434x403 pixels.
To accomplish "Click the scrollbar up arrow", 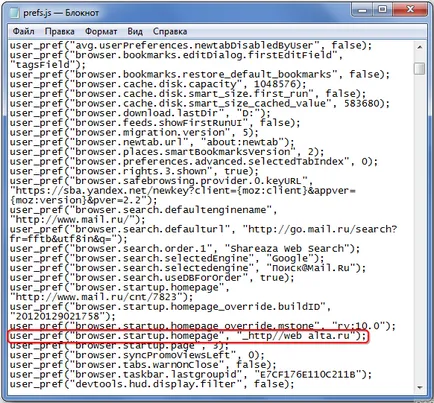I will 420,47.
